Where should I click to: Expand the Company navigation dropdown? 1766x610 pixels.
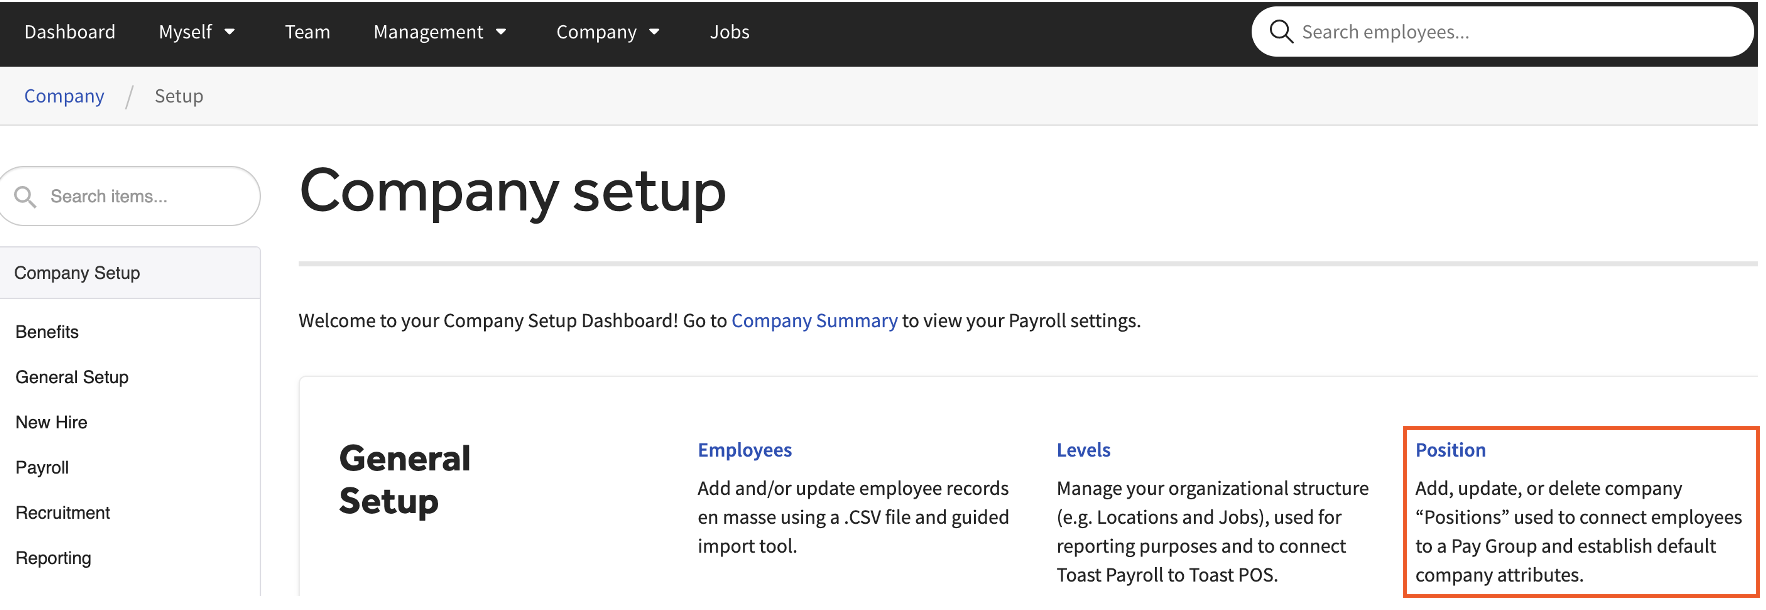tap(607, 31)
